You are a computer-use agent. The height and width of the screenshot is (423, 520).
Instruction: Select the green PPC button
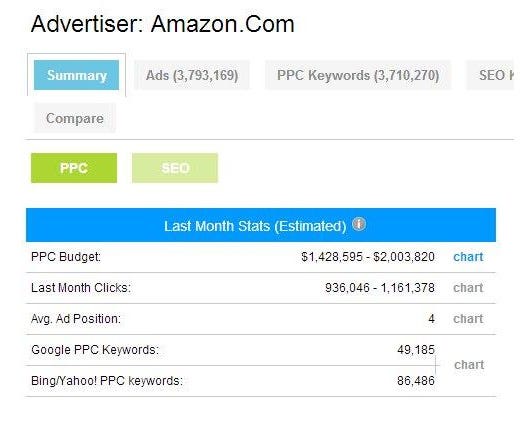[x=74, y=168]
